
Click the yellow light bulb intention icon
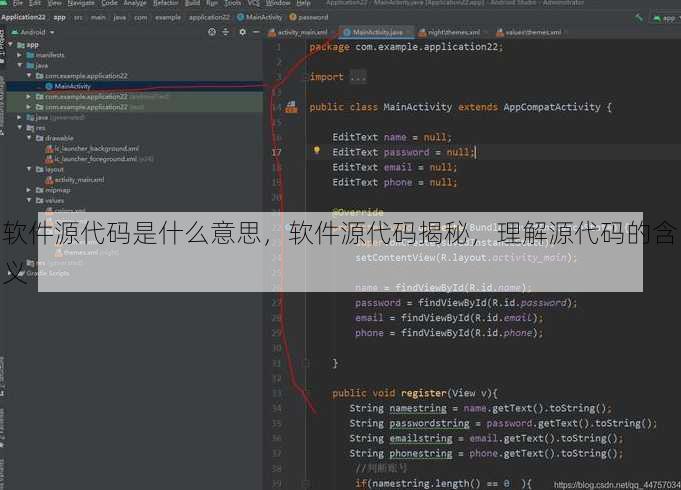pos(317,151)
